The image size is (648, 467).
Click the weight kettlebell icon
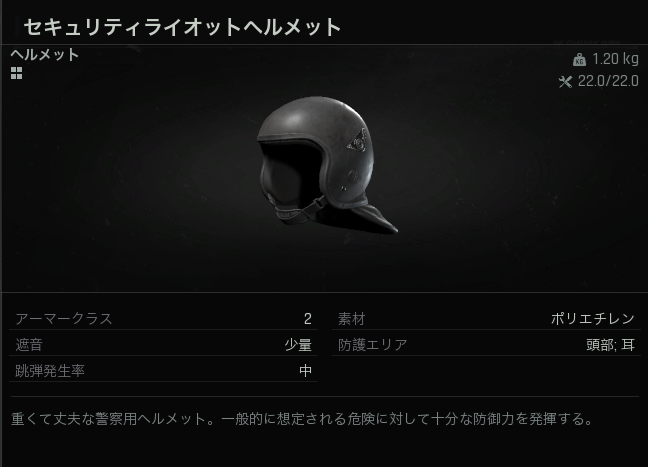click(x=579, y=60)
